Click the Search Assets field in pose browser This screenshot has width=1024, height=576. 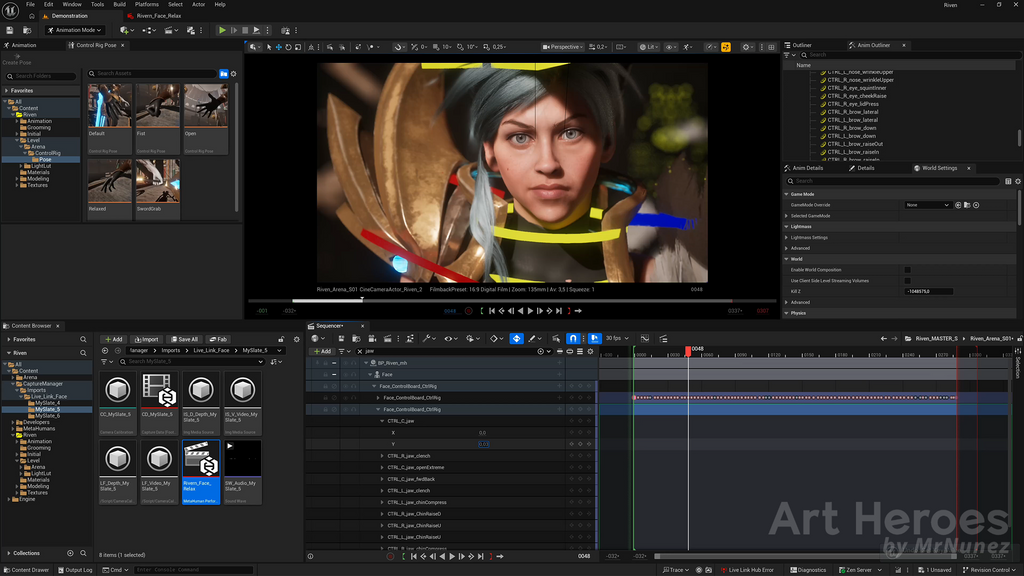pyautogui.click(x=152, y=74)
